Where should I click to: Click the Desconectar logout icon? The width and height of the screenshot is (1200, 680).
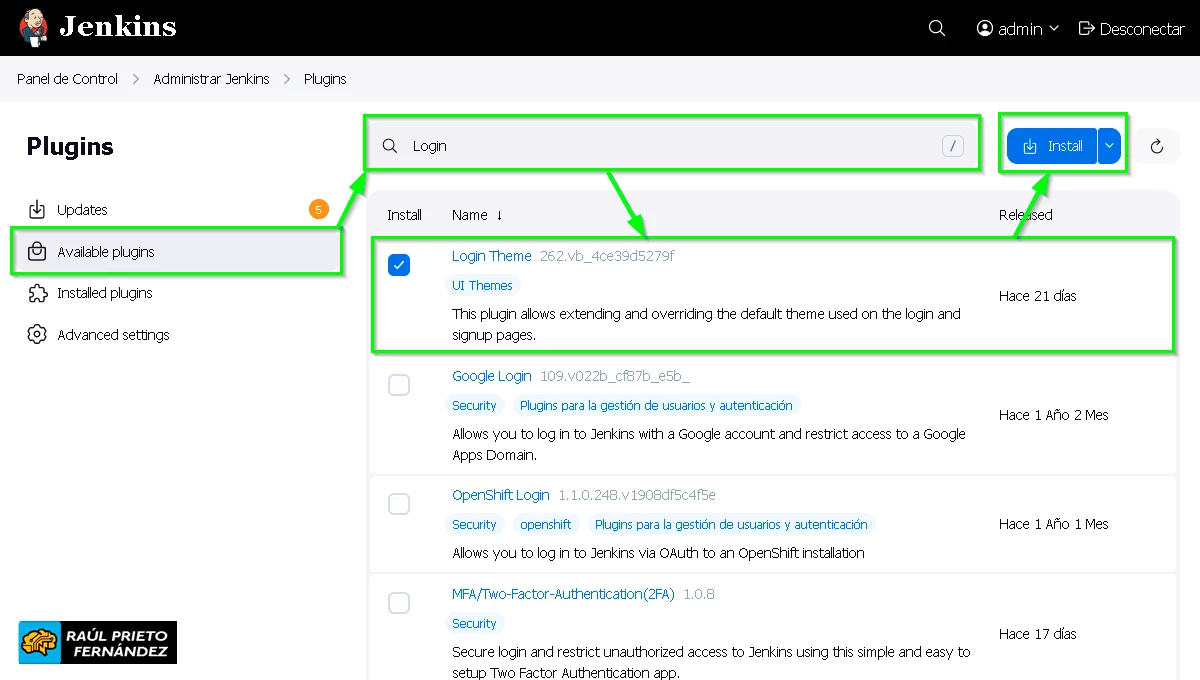click(1087, 29)
